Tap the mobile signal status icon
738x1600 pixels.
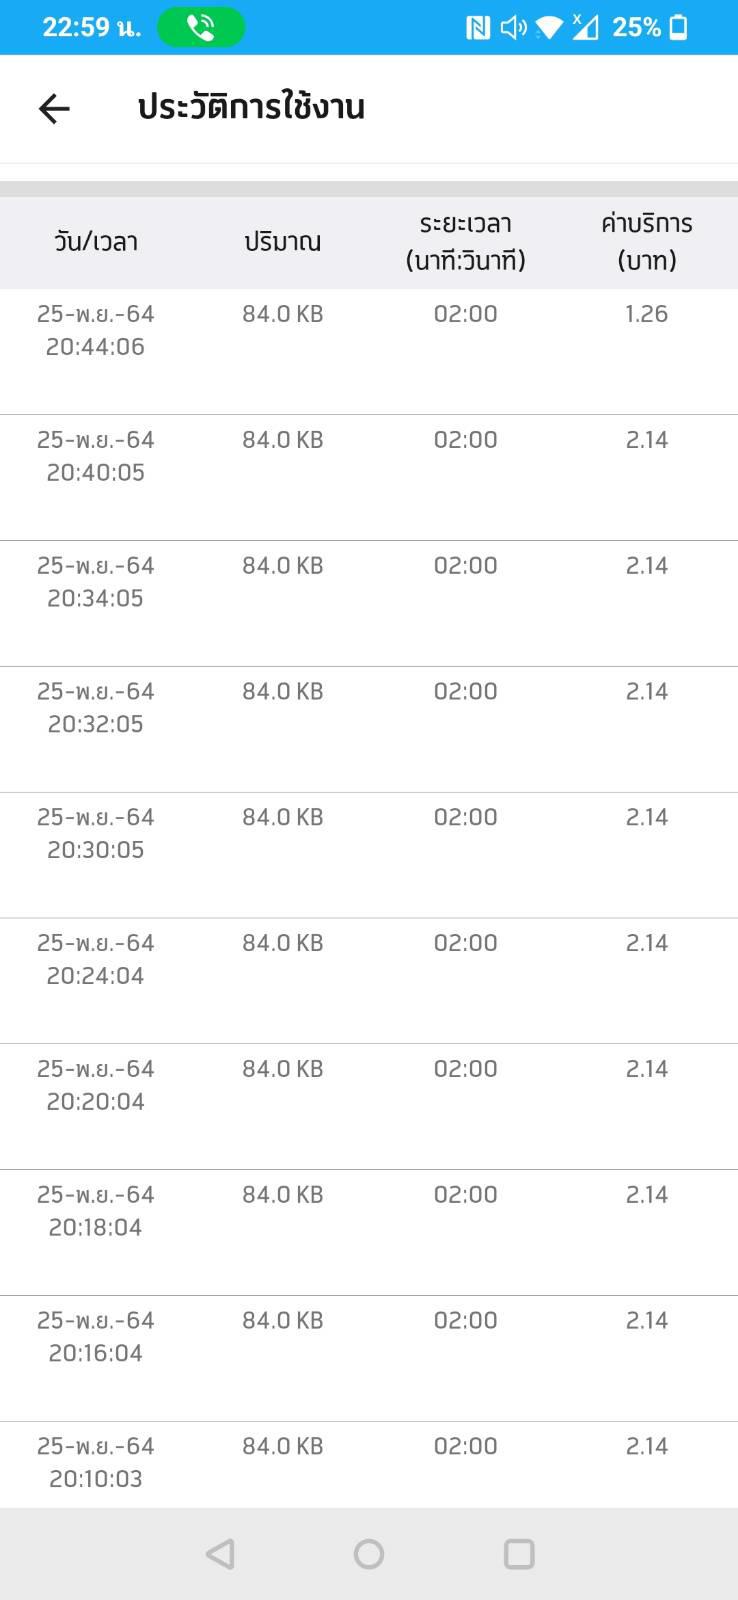click(585, 28)
